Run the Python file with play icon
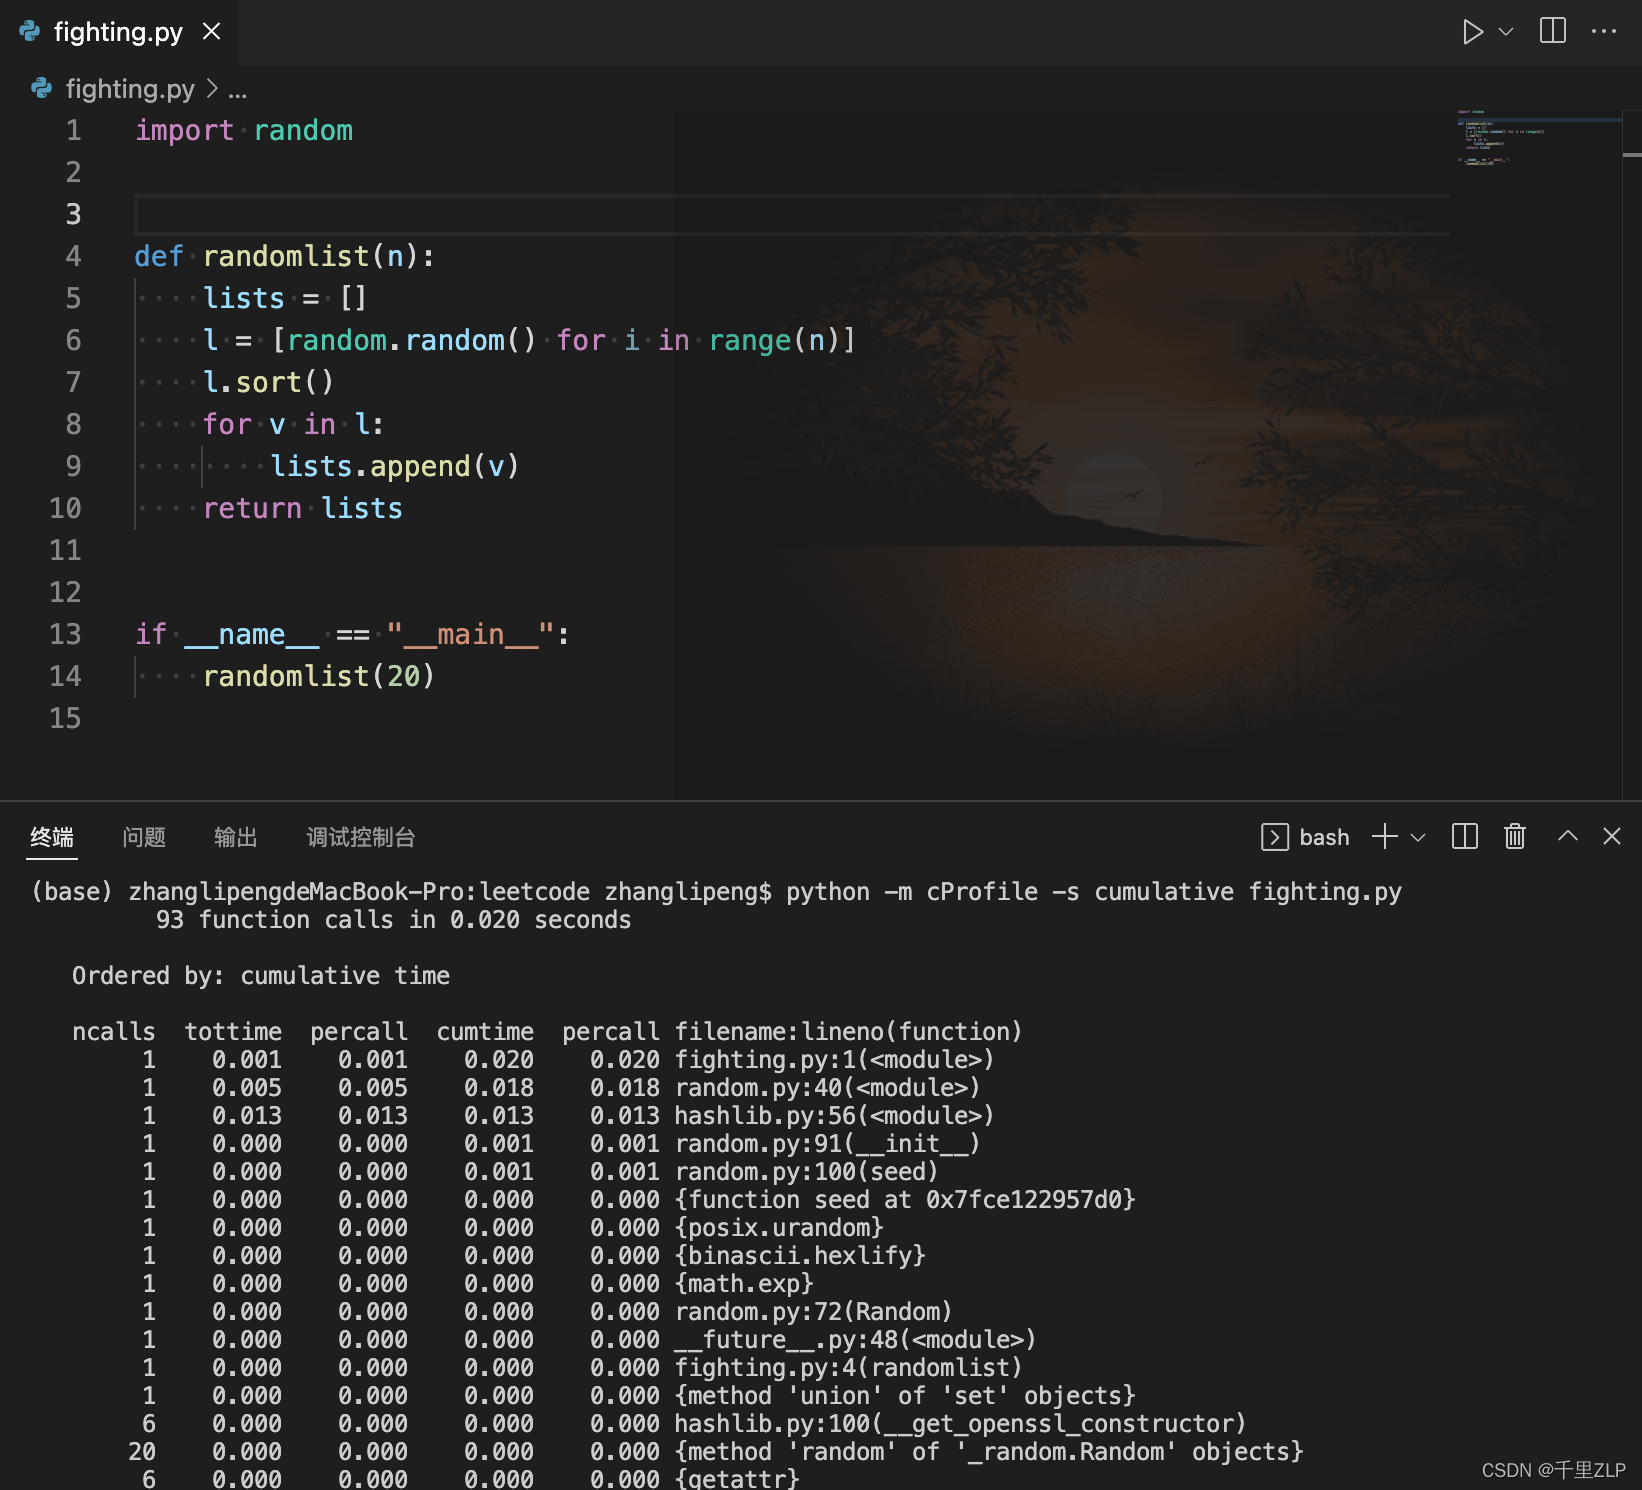Viewport: 1642px width, 1490px height. pos(1472,32)
